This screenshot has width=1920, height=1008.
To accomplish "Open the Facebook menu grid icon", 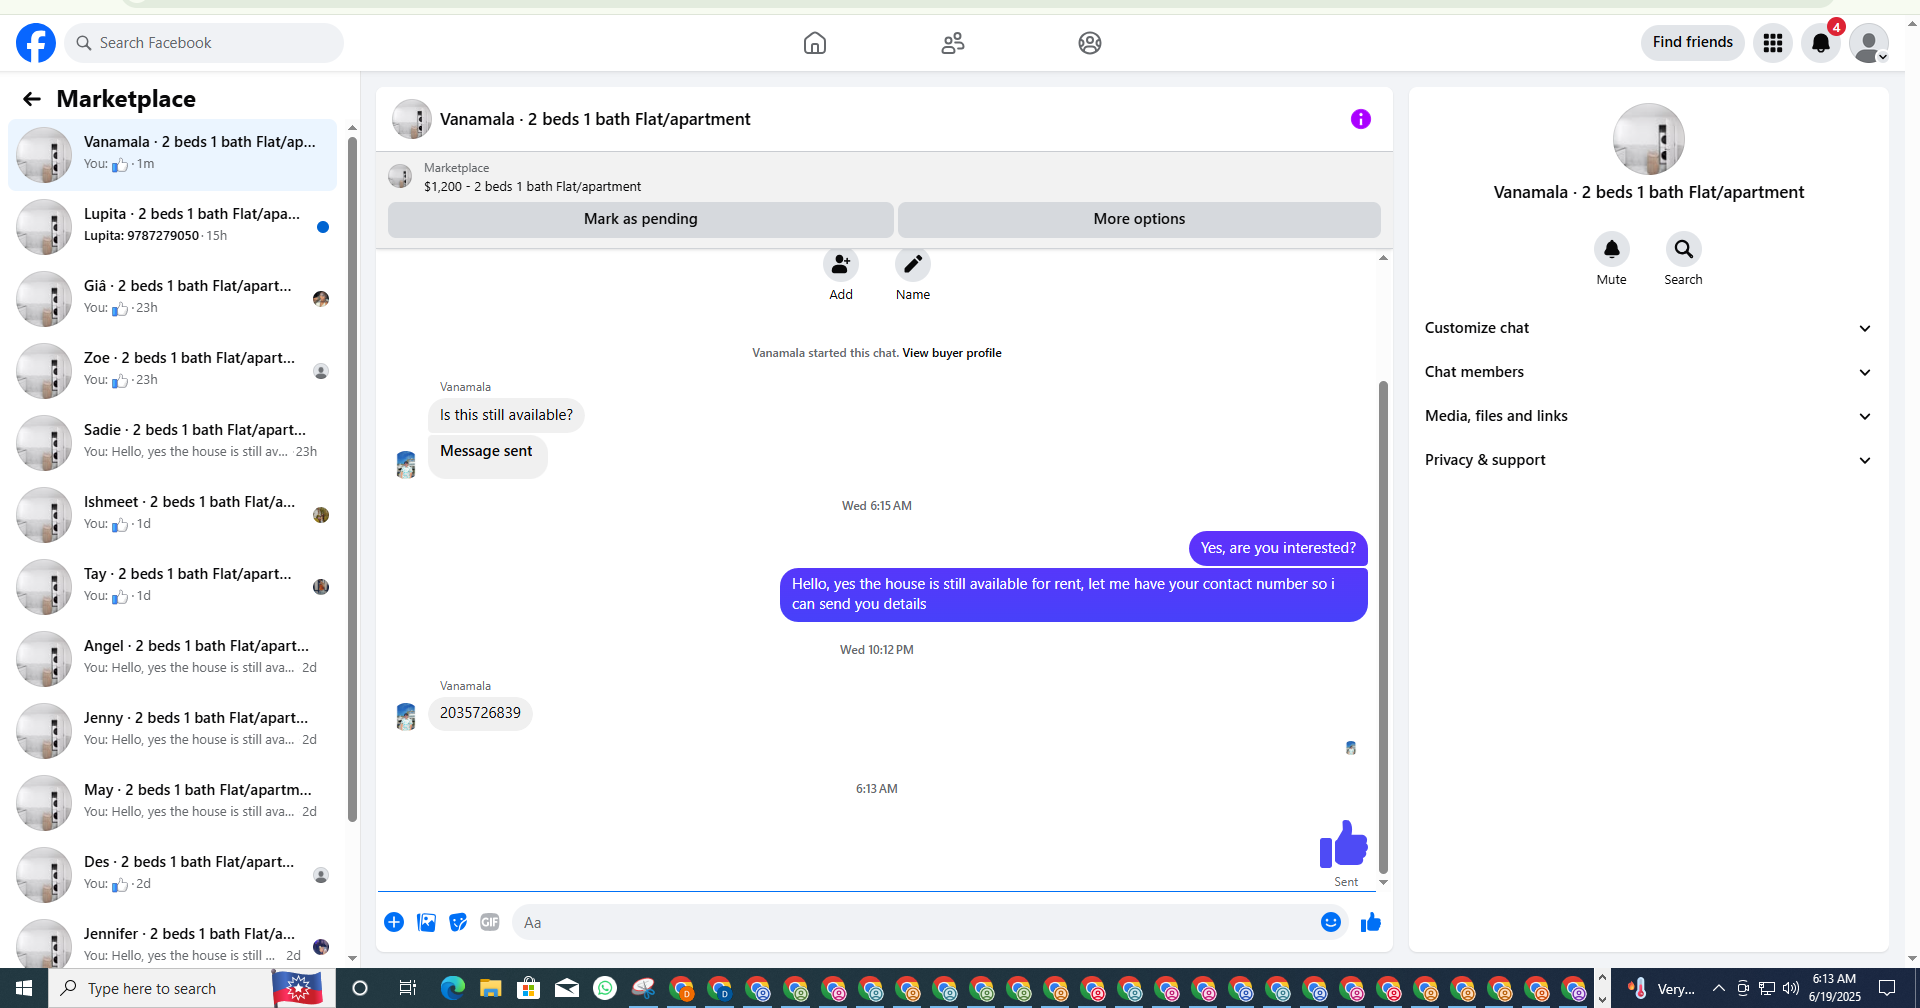I will (1773, 43).
